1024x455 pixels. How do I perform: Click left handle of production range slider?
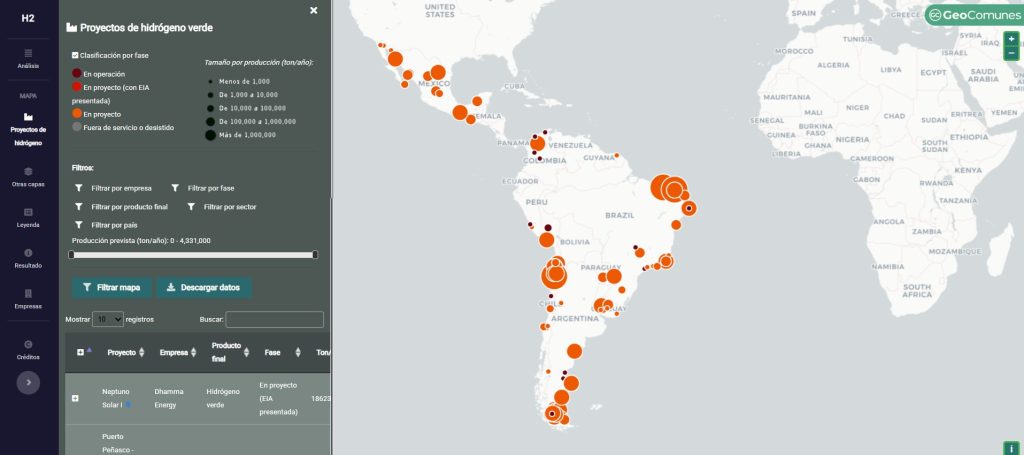(72, 255)
